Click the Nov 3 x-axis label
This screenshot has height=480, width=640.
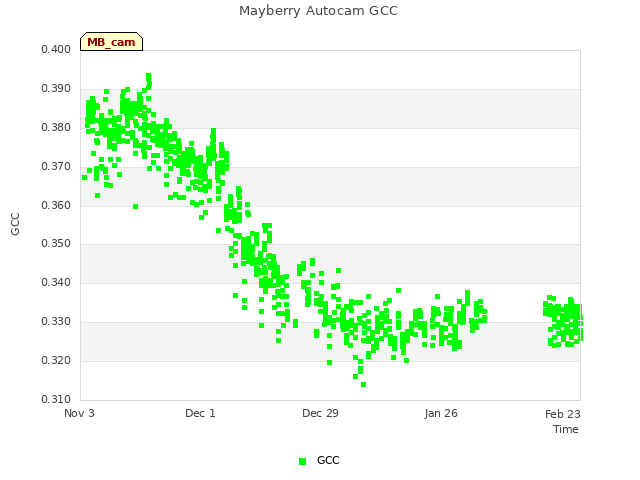(x=79, y=413)
